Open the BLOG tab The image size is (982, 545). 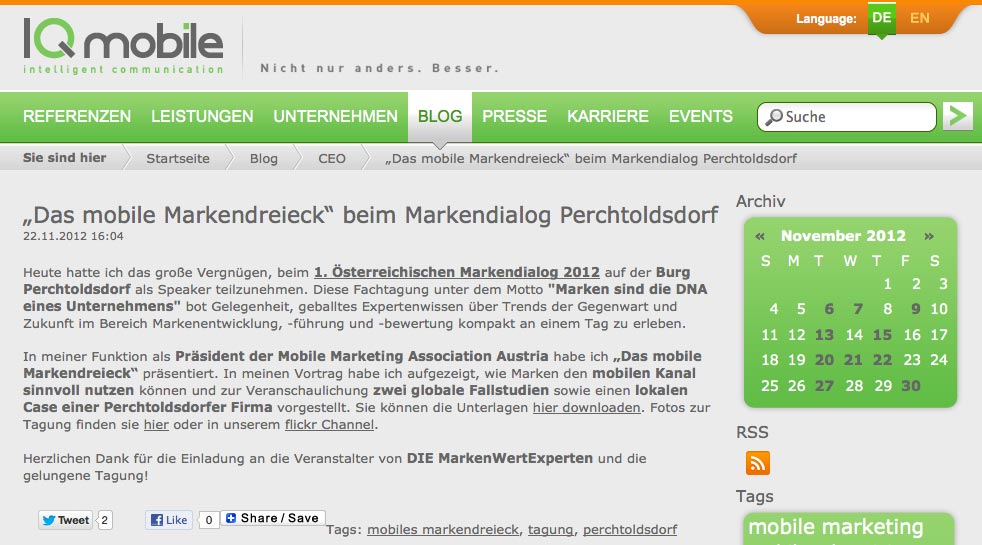(x=440, y=117)
